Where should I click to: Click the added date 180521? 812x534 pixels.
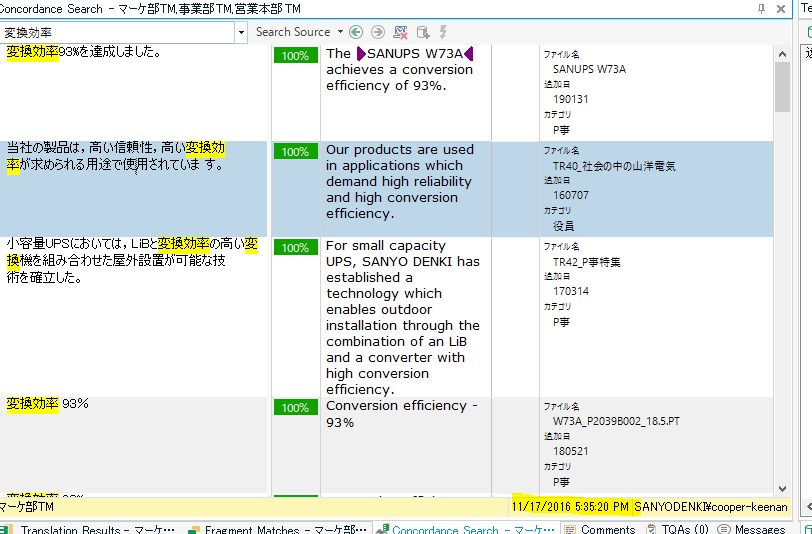[571, 451]
